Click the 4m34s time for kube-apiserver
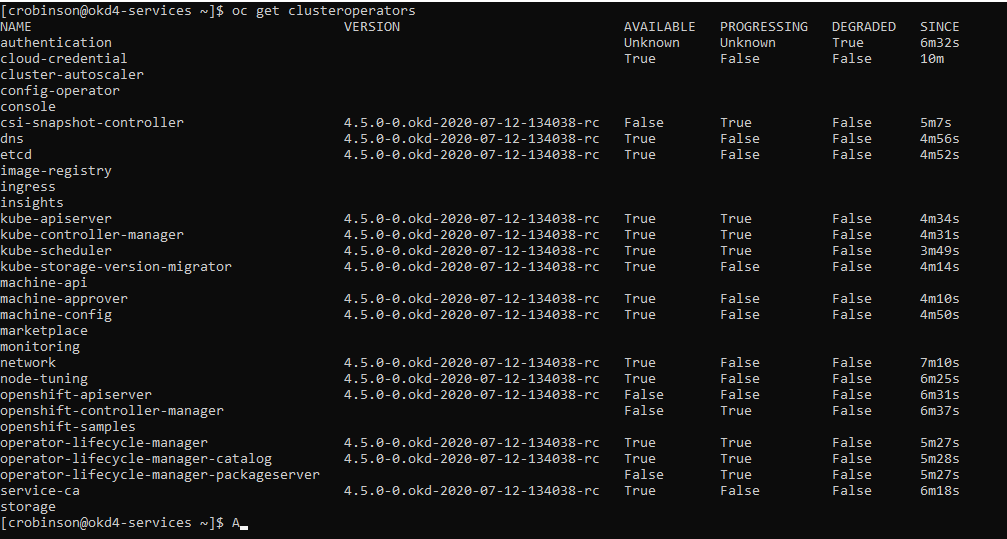This screenshot has height=539, width=1007. tap(940, 219)
